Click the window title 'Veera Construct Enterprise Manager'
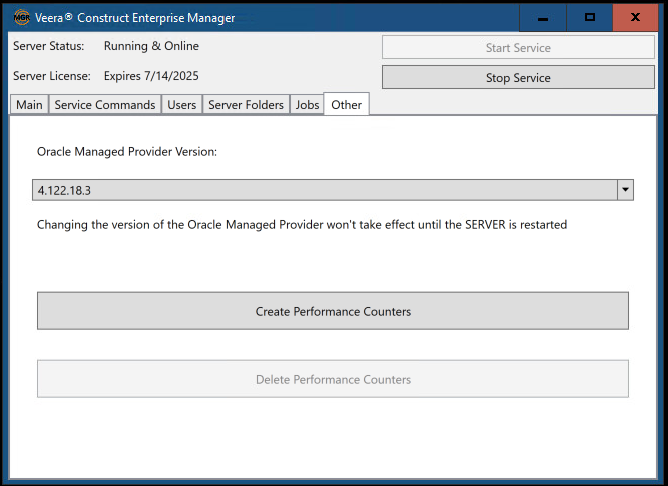Image resolution: width=668 pixels, height=486 pixels. [135, 18]
